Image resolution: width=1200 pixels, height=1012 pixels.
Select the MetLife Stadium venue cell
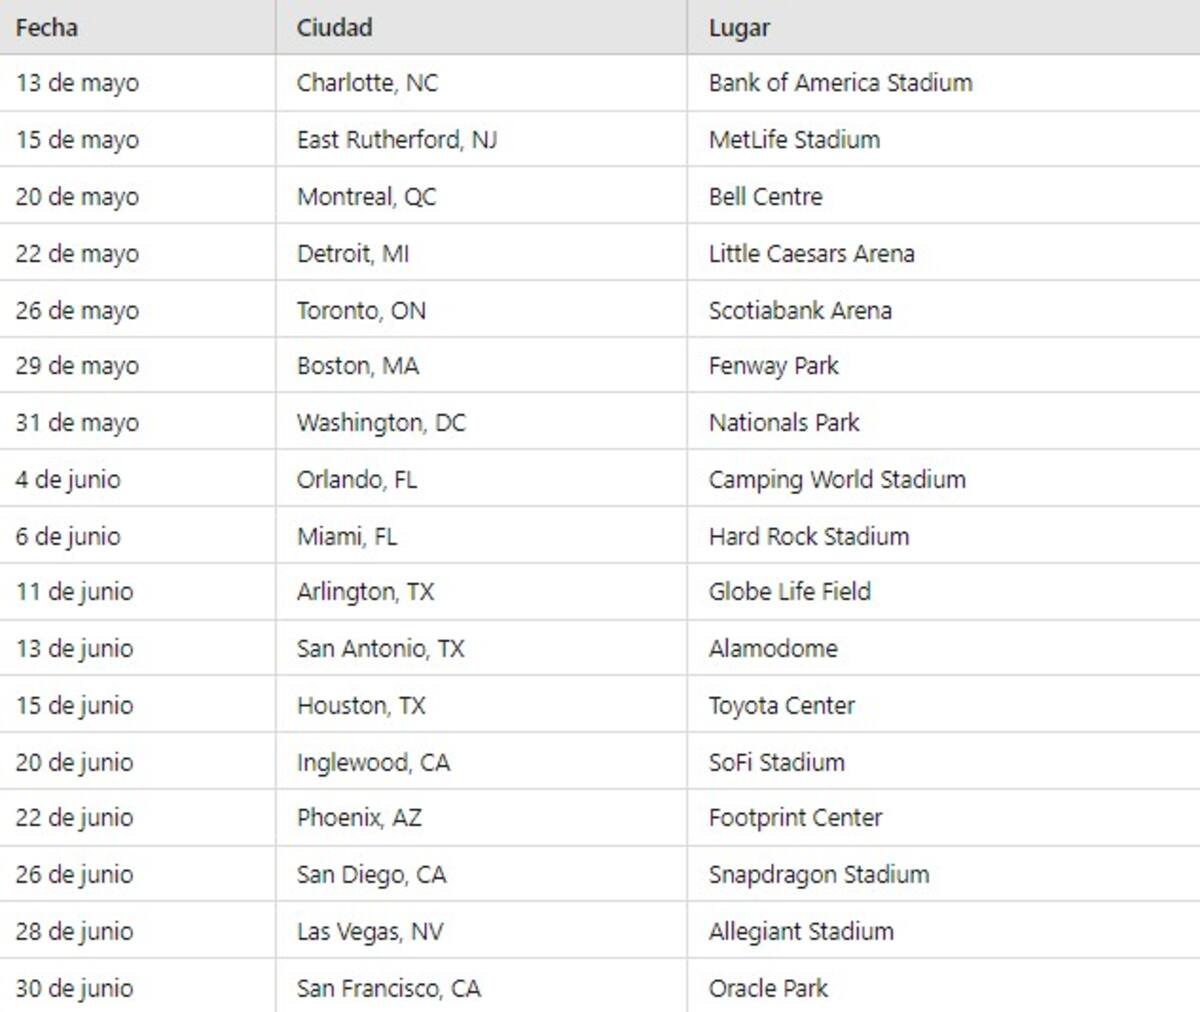pyautogui.click(x=794, y=140)
